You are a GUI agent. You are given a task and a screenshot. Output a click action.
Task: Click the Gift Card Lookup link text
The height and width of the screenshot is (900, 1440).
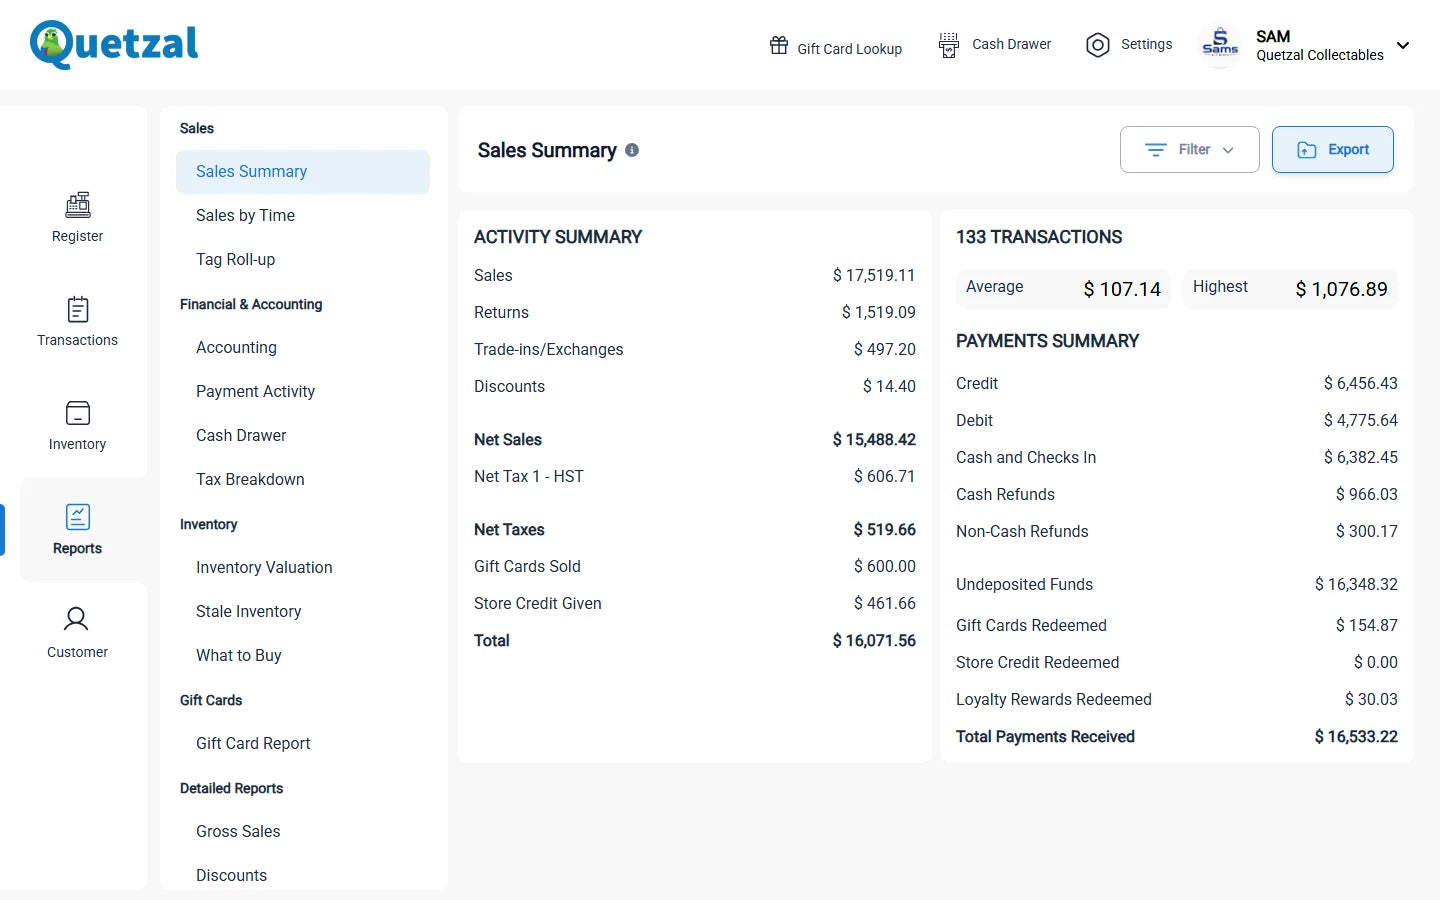(x=849, y=49)
